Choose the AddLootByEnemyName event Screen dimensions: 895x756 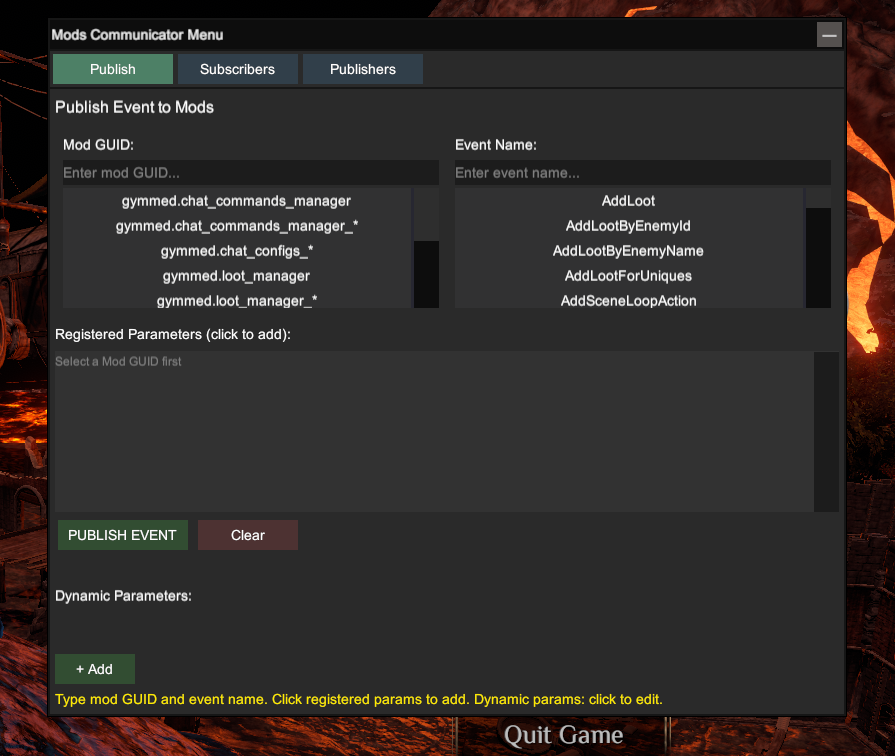tap(628, 251)
